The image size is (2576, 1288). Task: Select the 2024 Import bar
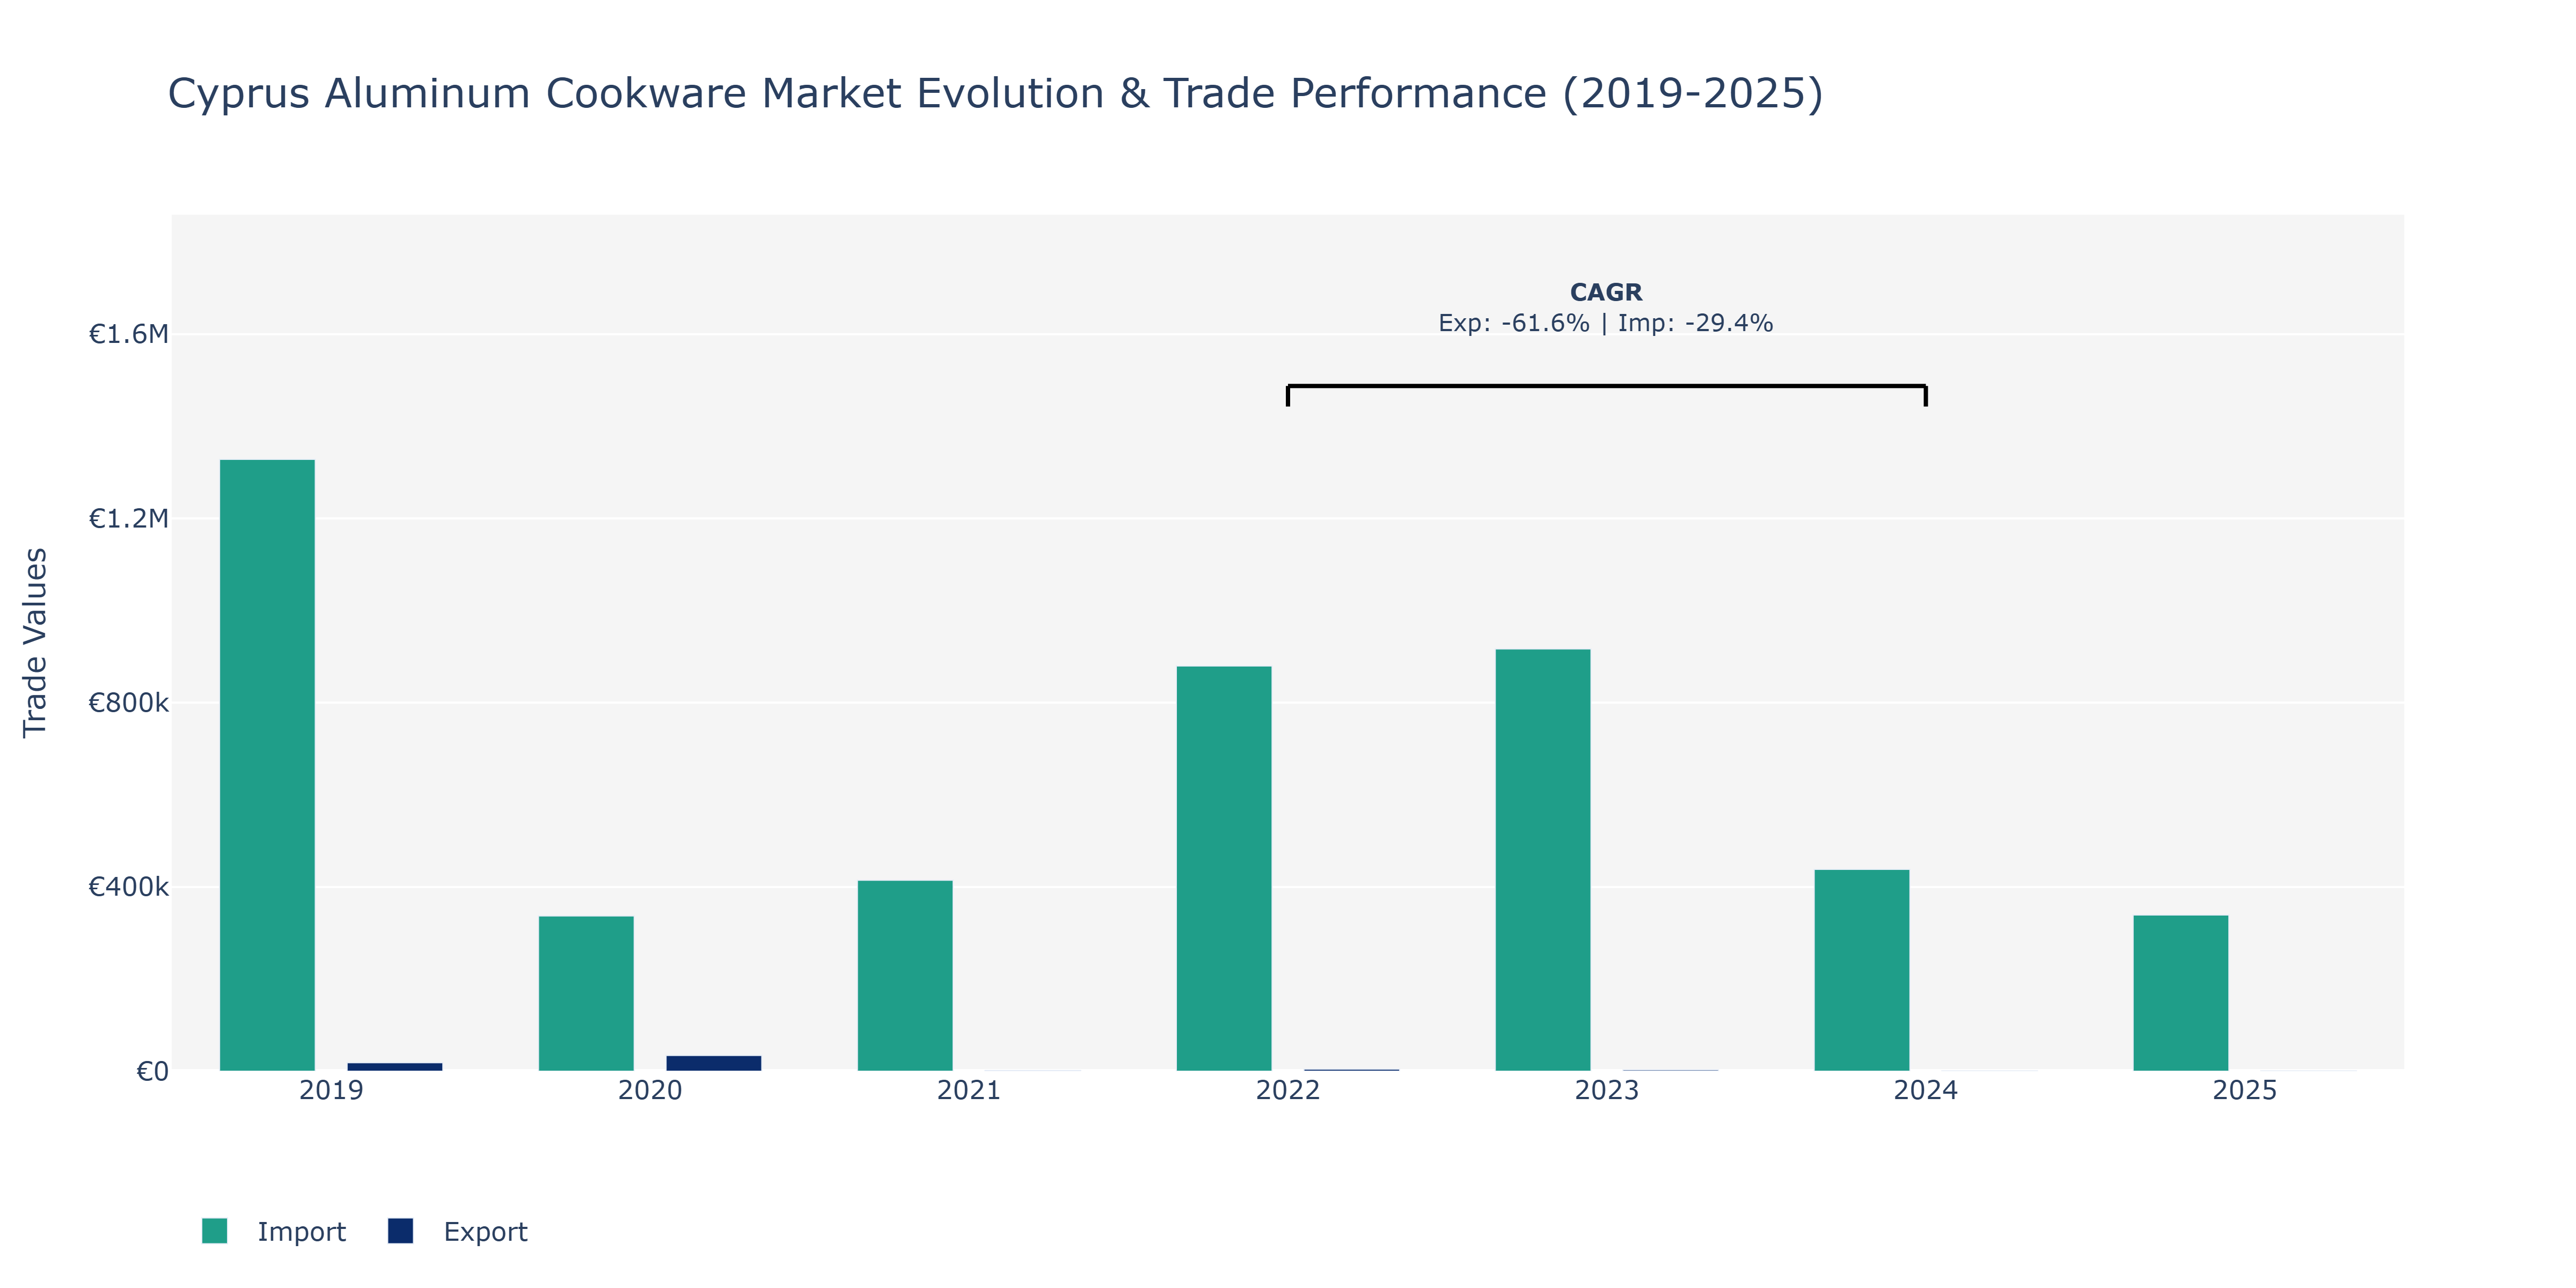1862,970
